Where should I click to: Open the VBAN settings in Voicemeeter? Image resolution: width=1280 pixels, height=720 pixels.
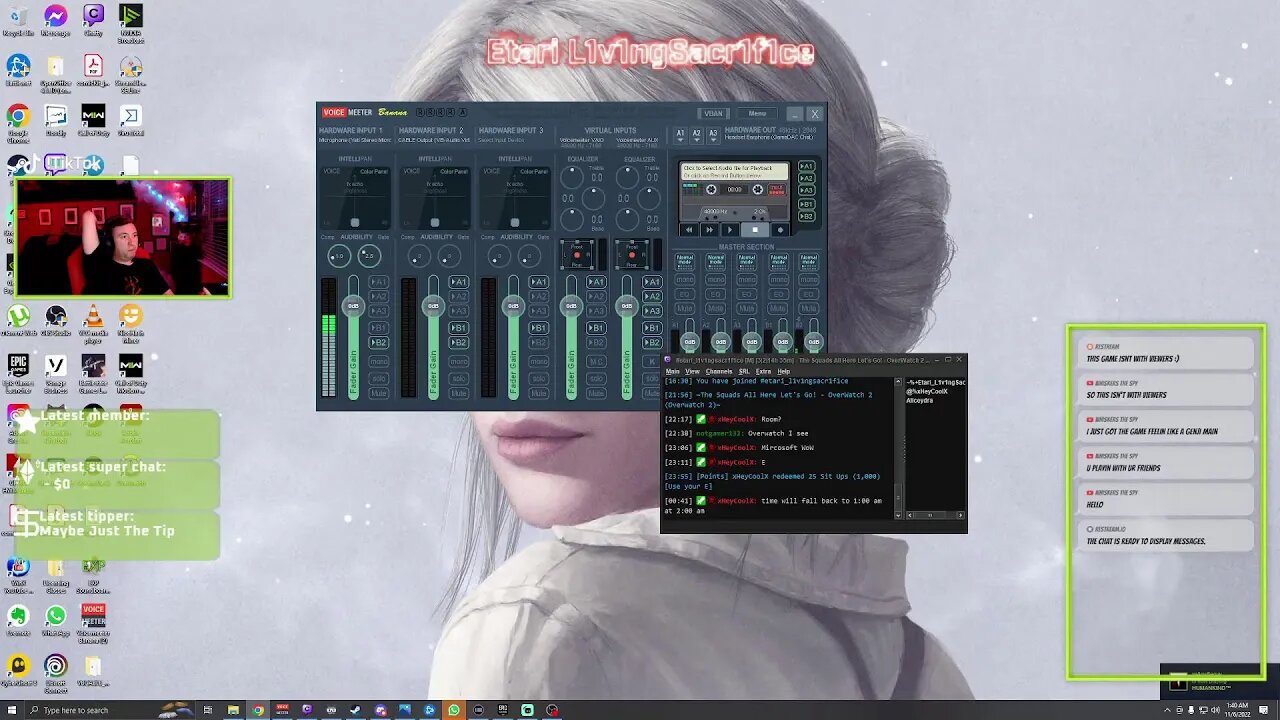click(713, 113)
